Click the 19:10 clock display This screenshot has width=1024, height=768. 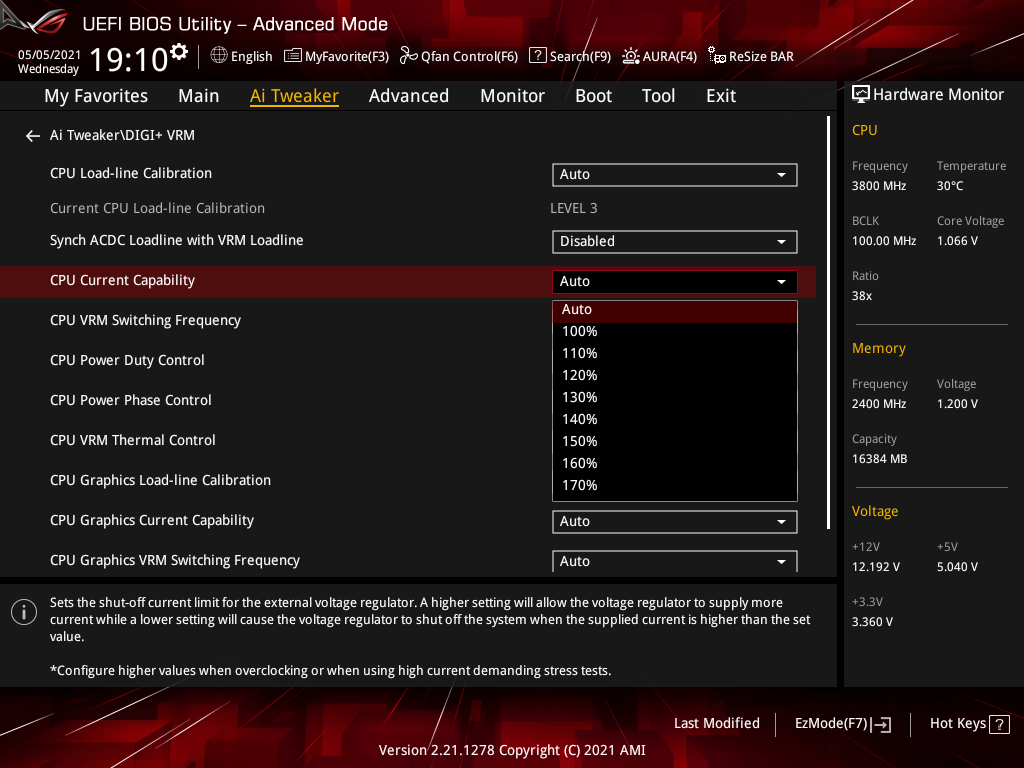(128, 59)
